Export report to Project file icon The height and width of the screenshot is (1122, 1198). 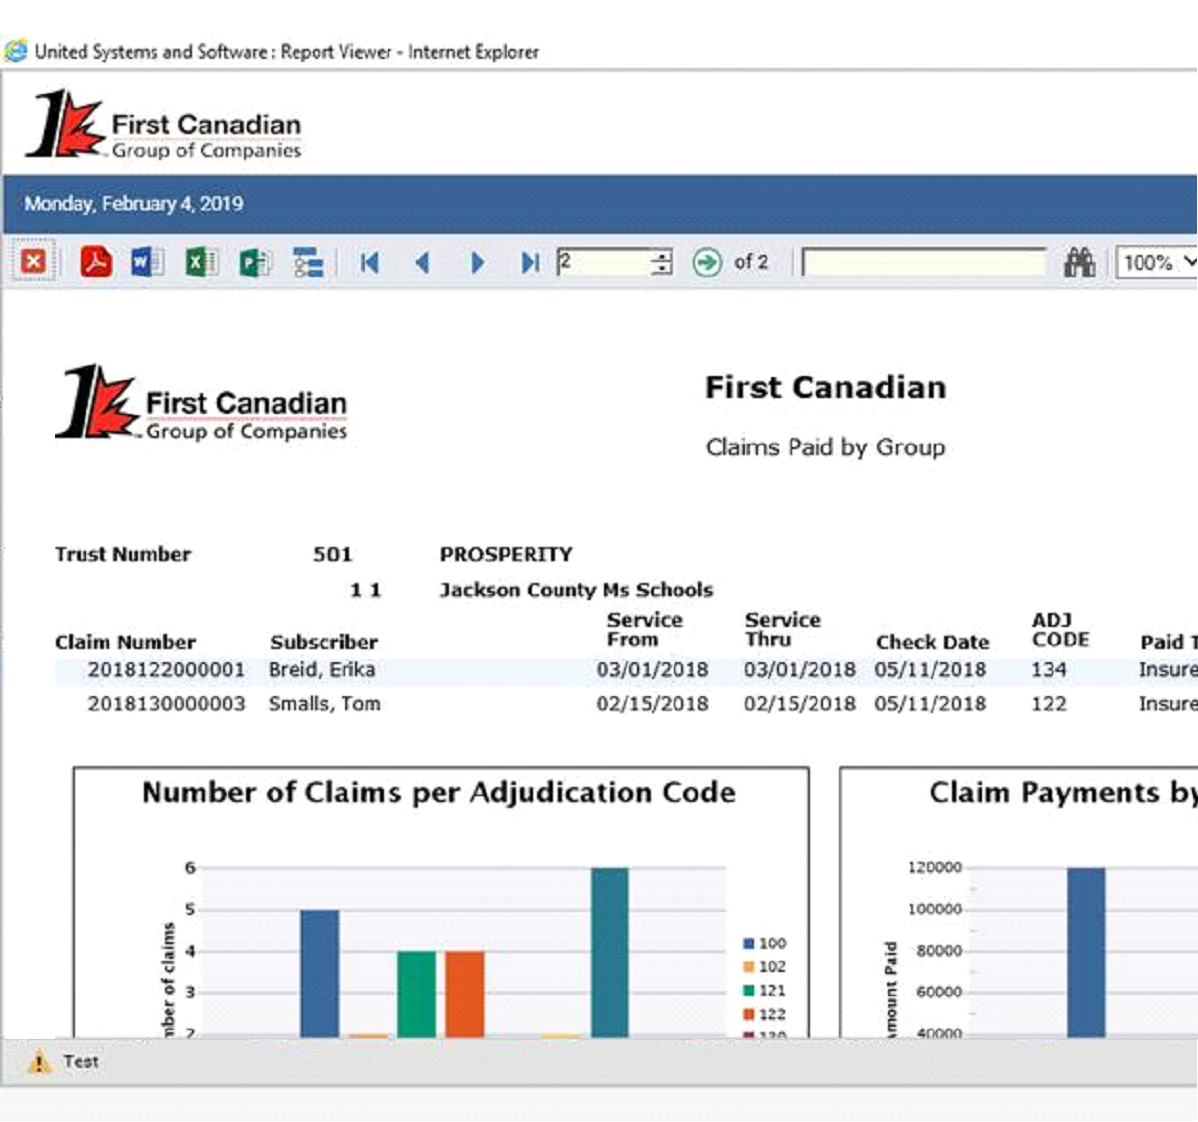tap(254, 263)
